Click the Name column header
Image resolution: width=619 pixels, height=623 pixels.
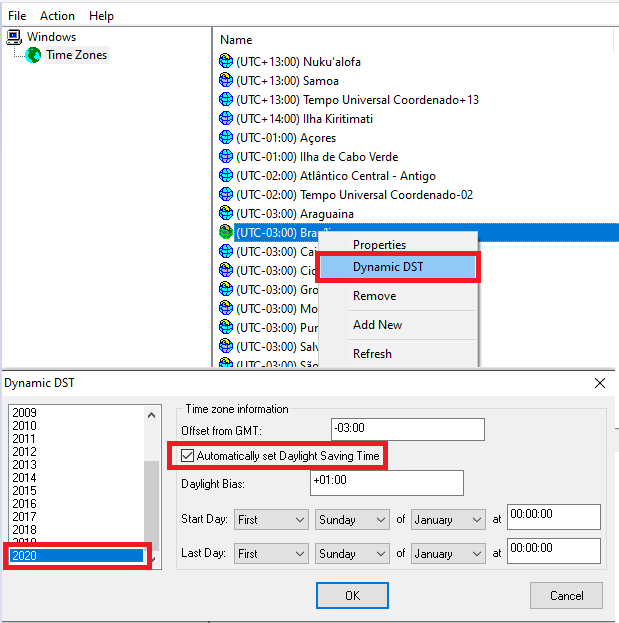(x=236, y=40)
